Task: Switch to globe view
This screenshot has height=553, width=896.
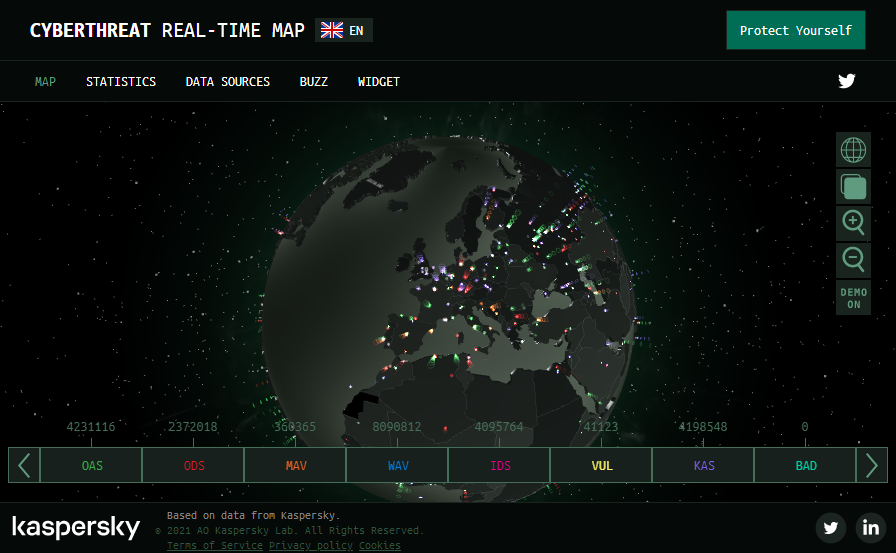Action: pos(853,150)
